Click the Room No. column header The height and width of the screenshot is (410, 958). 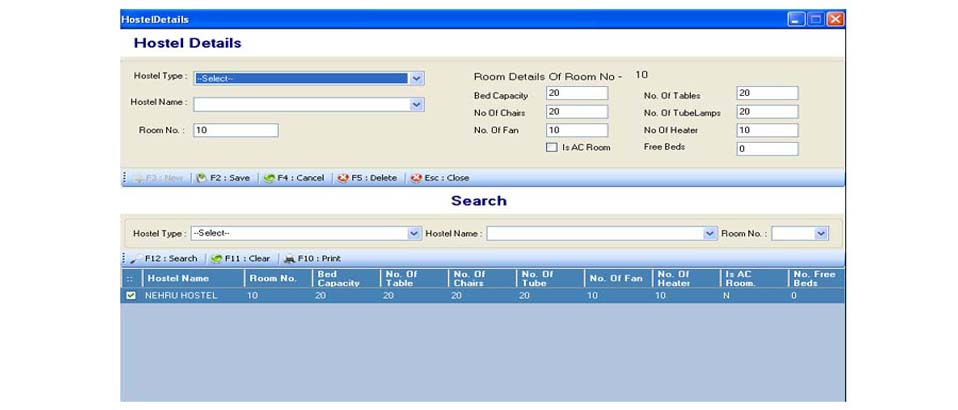279,279
